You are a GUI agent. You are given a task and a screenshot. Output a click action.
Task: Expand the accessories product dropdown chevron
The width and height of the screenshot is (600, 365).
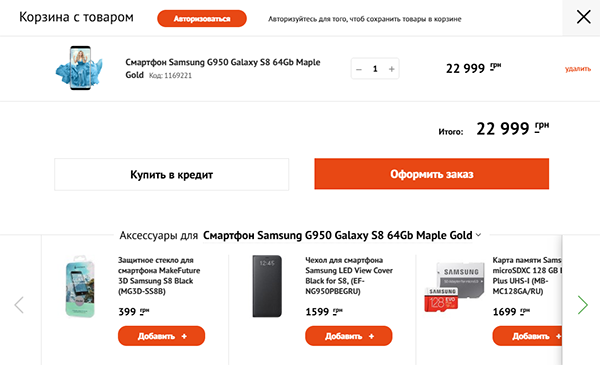(x=478, y=235)
